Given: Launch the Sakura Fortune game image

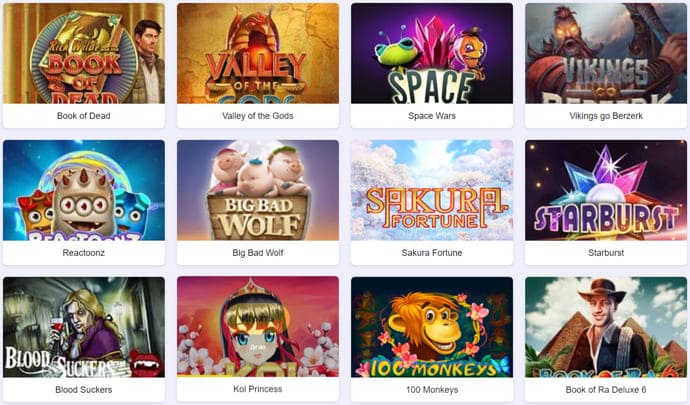Looking at the screenshot, I should [x=432, y=190].
